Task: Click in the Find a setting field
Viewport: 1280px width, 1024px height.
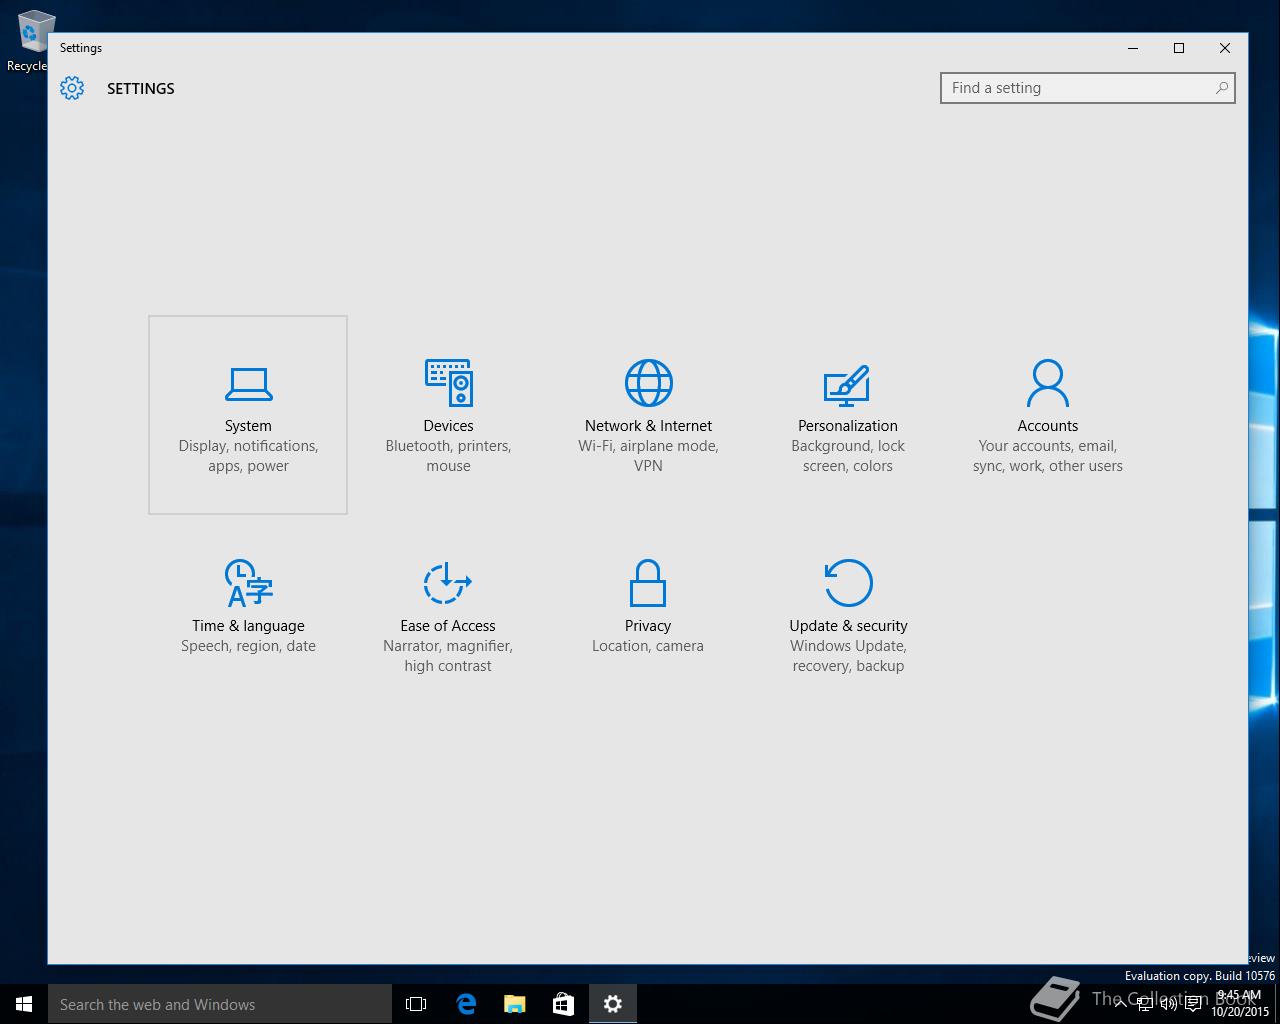Action: (x=1088, y=88)
